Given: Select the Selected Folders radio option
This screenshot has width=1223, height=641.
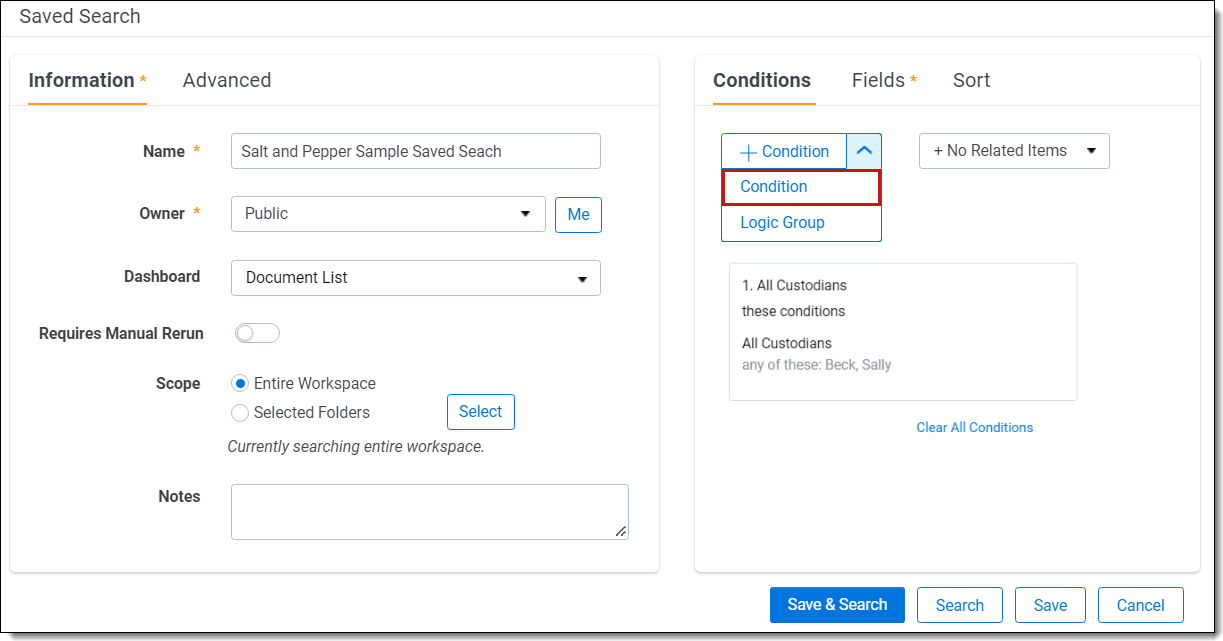Looking at the screenshot, I should point(240,412).
